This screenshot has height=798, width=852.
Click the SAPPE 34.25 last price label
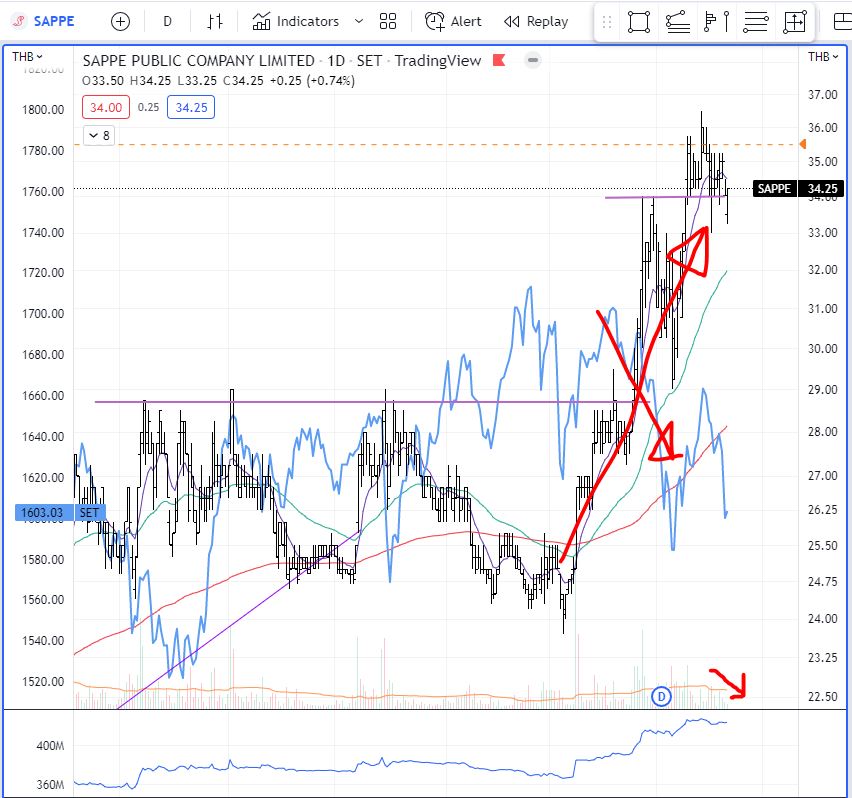click(798, 188)
